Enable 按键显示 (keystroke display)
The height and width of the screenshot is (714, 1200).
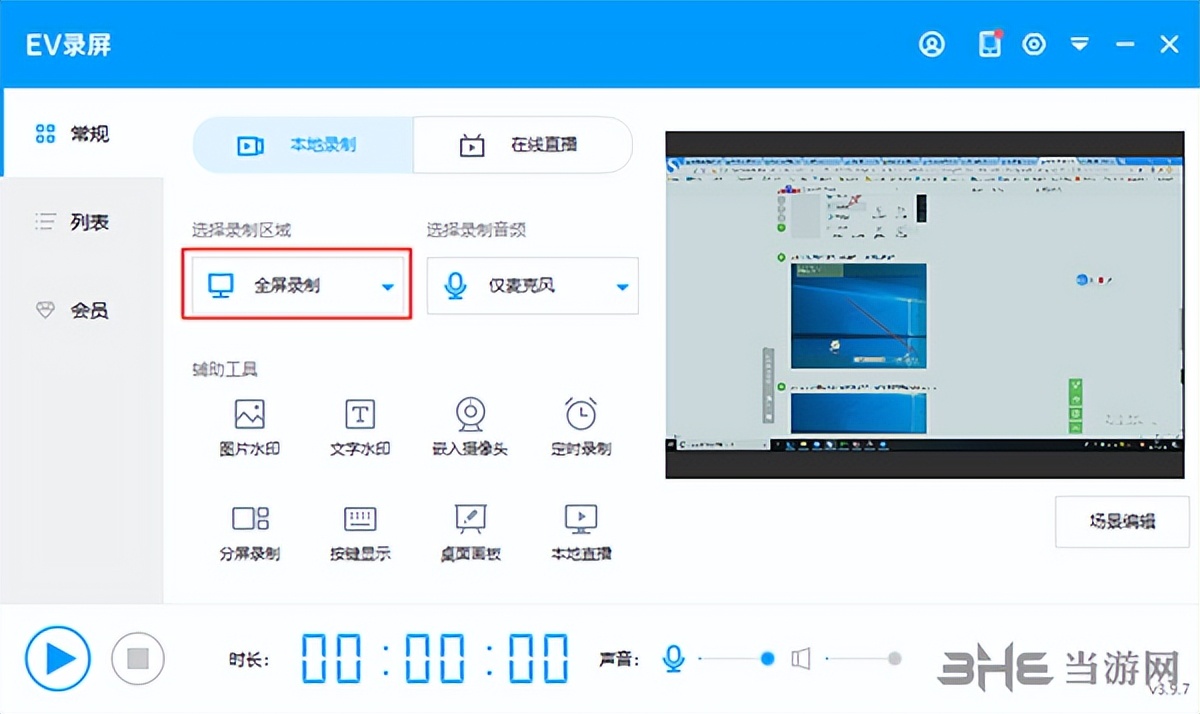click(x=359, y=530)
